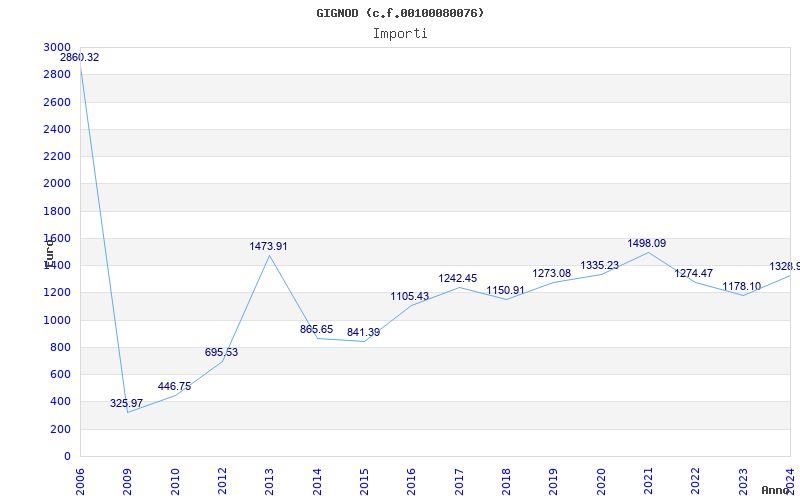Click the 2019 x-axis year label
The width and height of the screenshot is (800, 500).
[x=554, y=482]
